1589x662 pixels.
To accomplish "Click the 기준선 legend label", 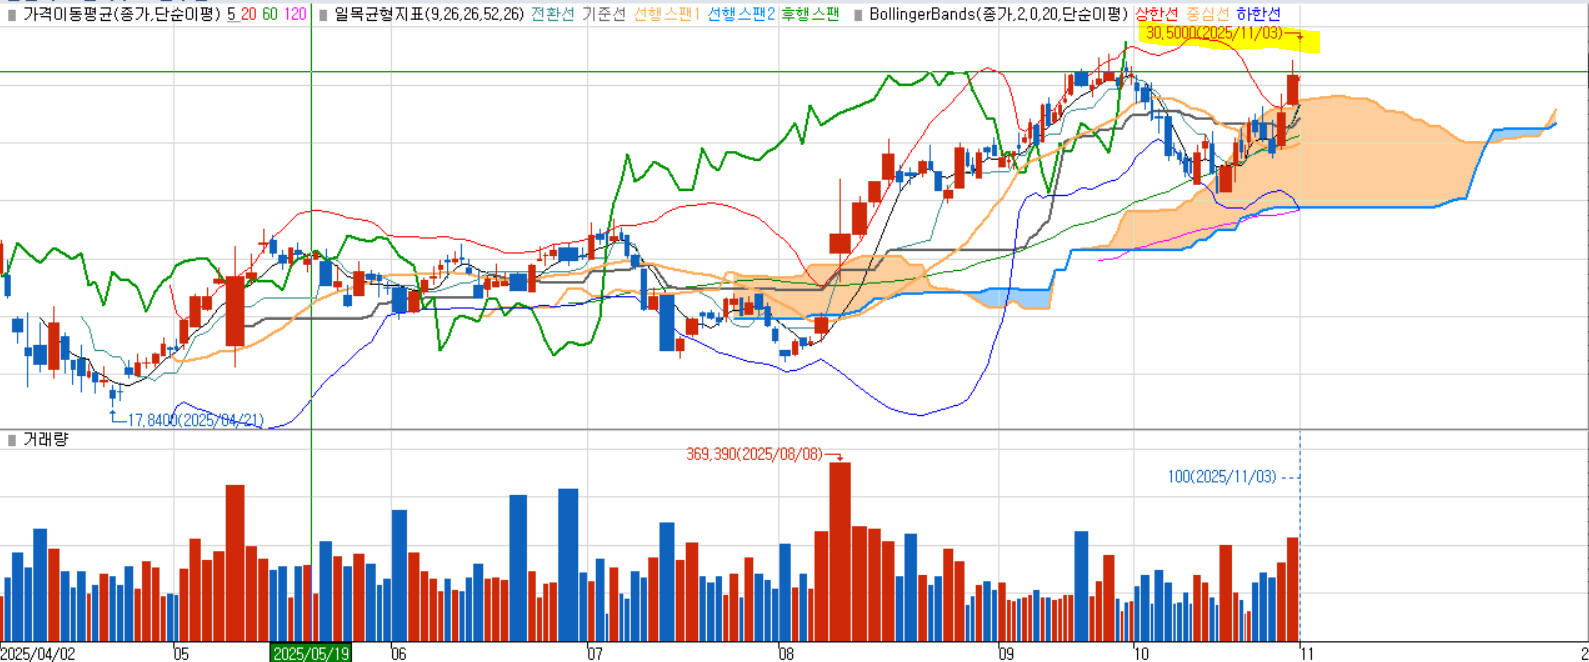I will click(x=604, y=14).
